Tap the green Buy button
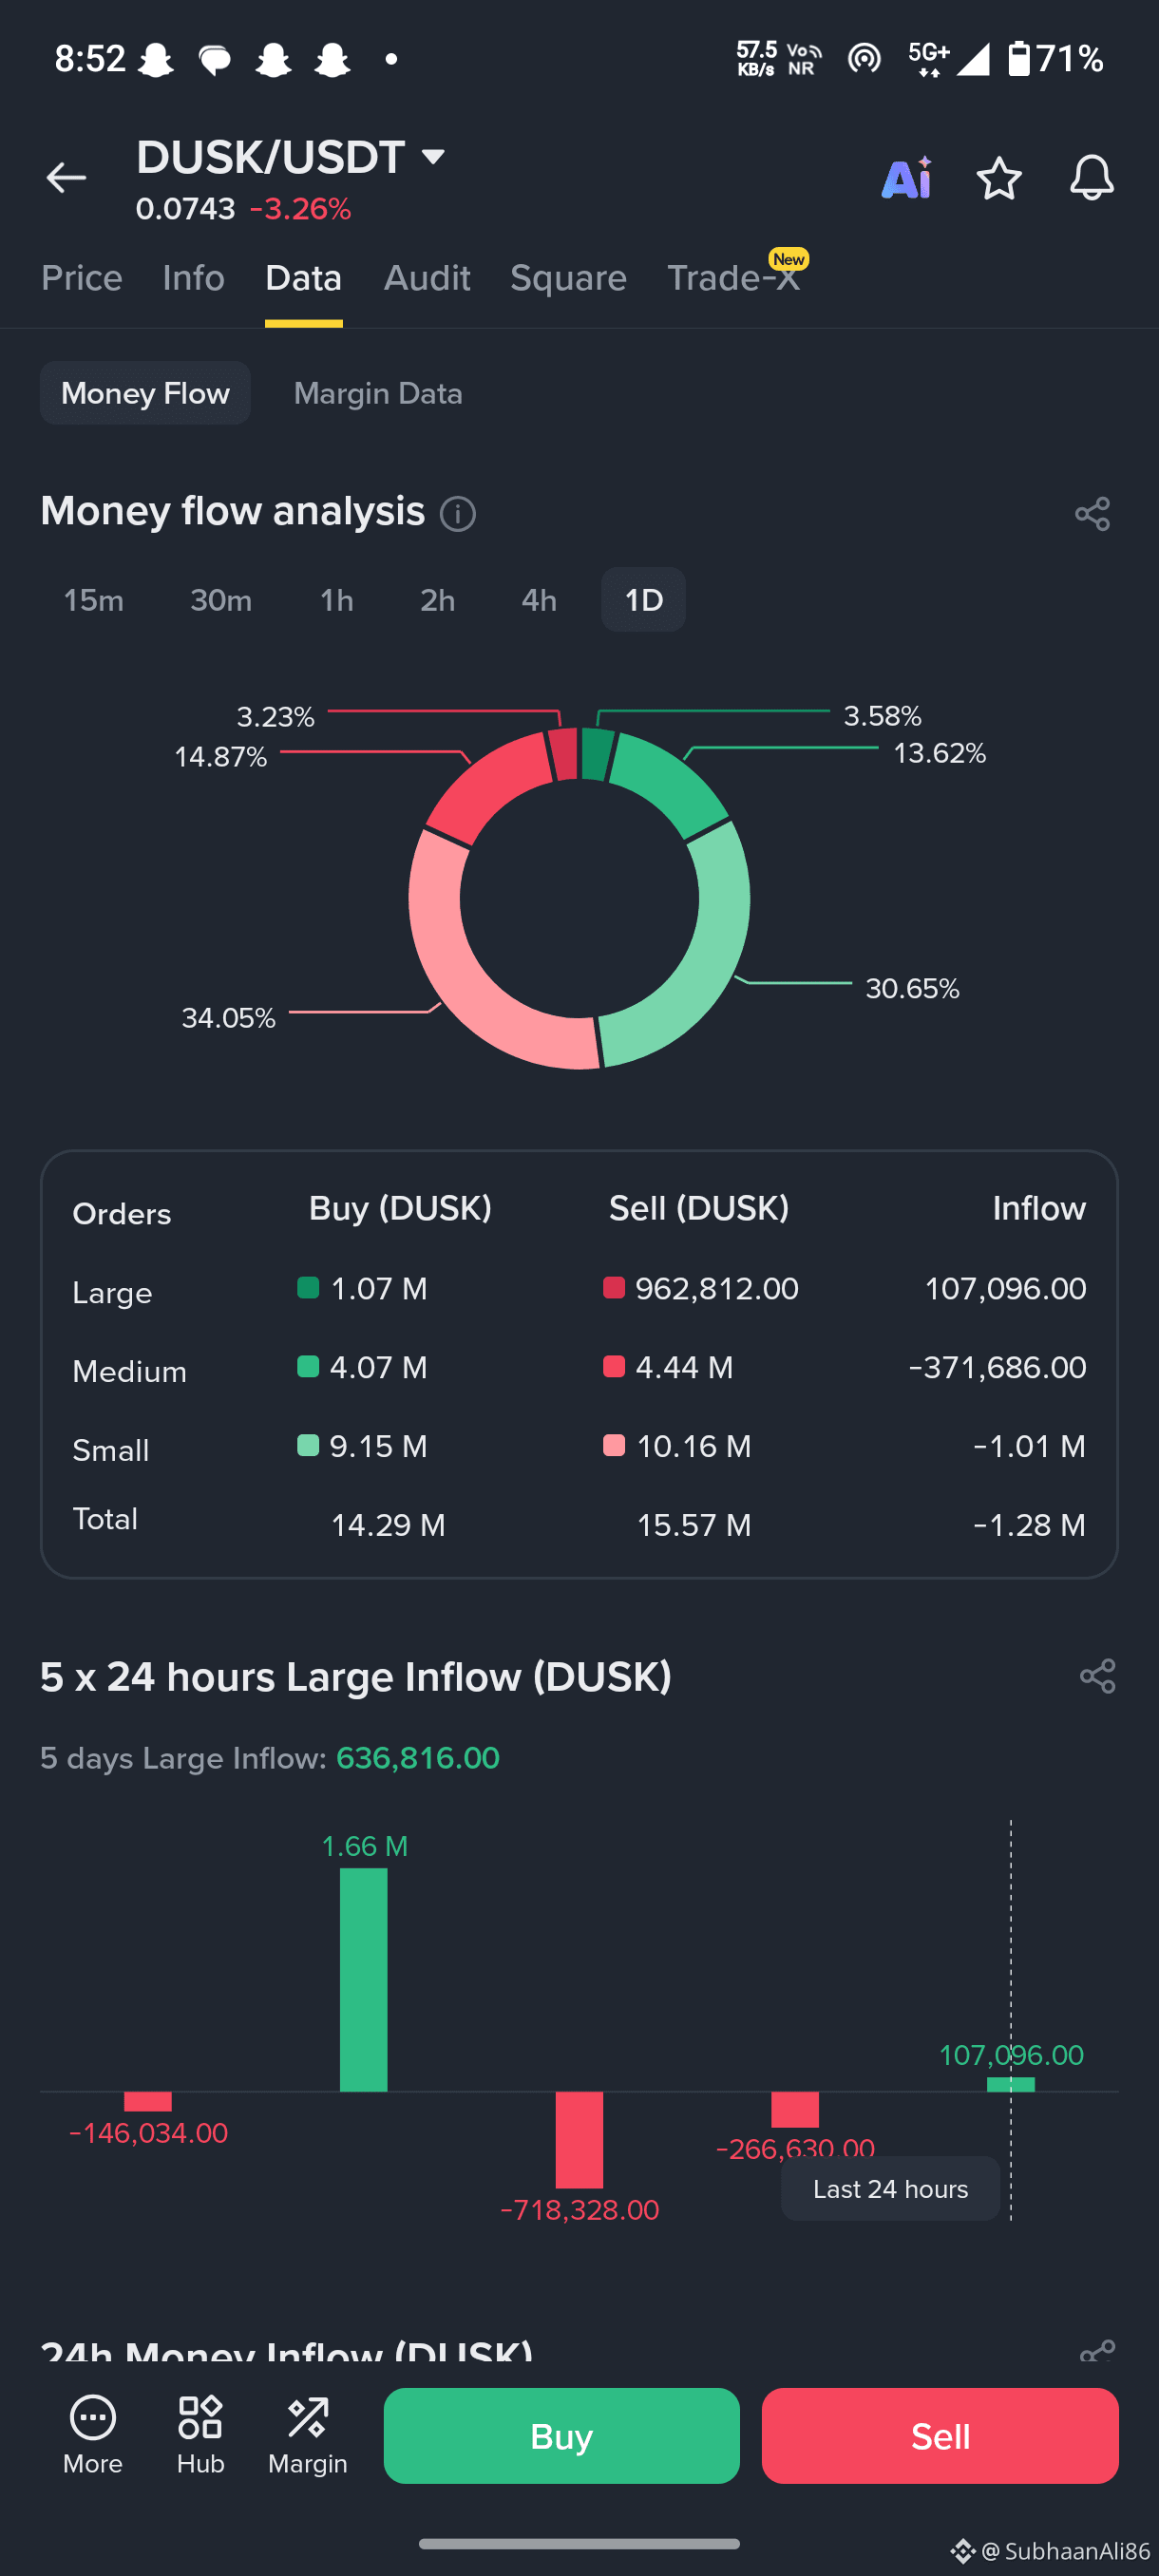The image size is (1159, 2576). (561, 2436)
